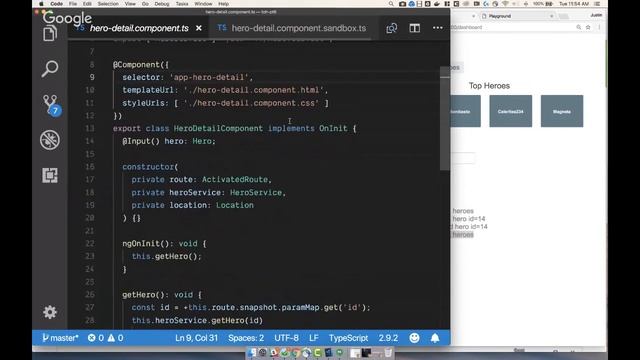
Task: Open the View menu
Action: point(130,4)
